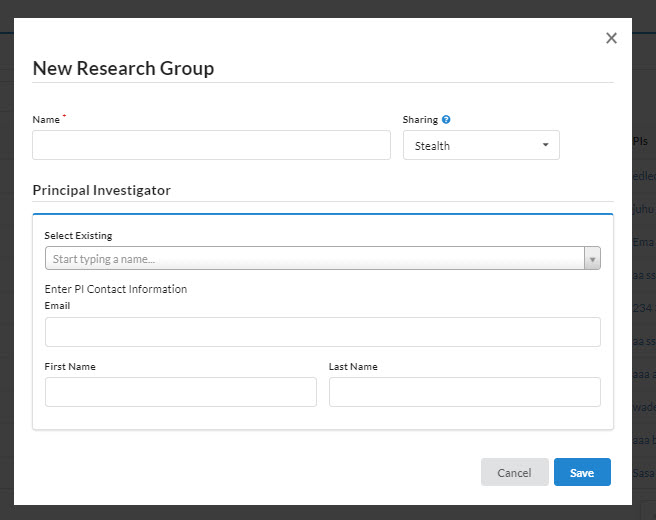Click the Sharing help question mark icon
The image size is (656, 520).
click(x=446, y=120)
